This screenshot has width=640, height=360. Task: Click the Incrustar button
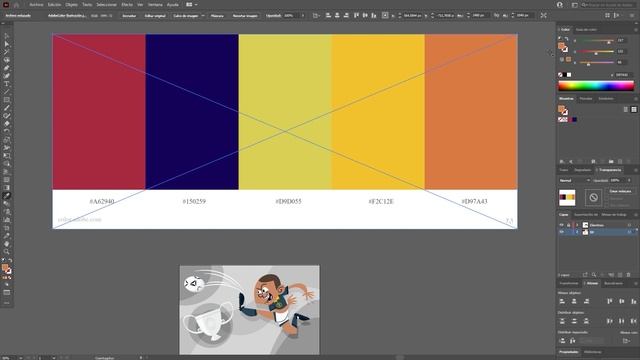click(x=129, y=16)
